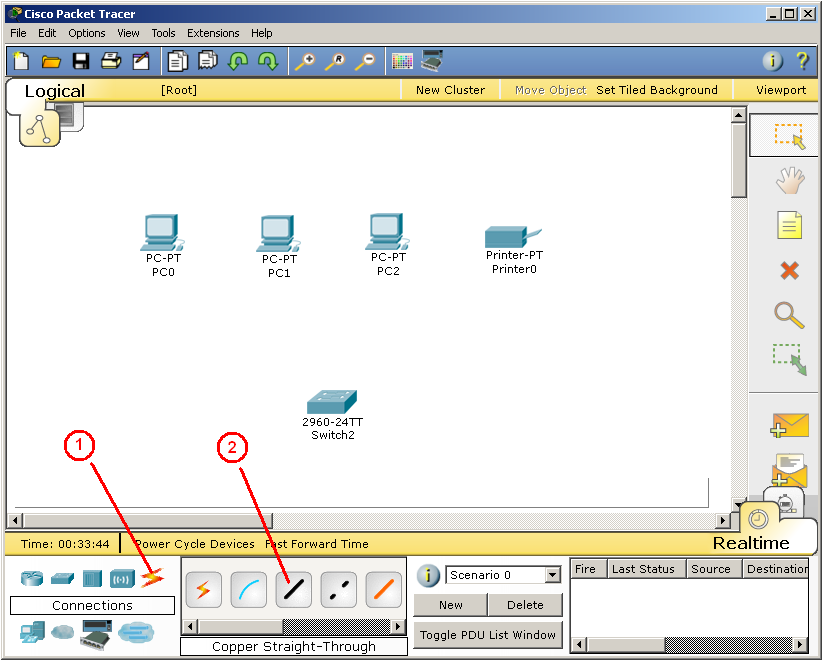Click the Copy icon in toolbar
Viewport: 824px width, 662px height.
[178, 61]
